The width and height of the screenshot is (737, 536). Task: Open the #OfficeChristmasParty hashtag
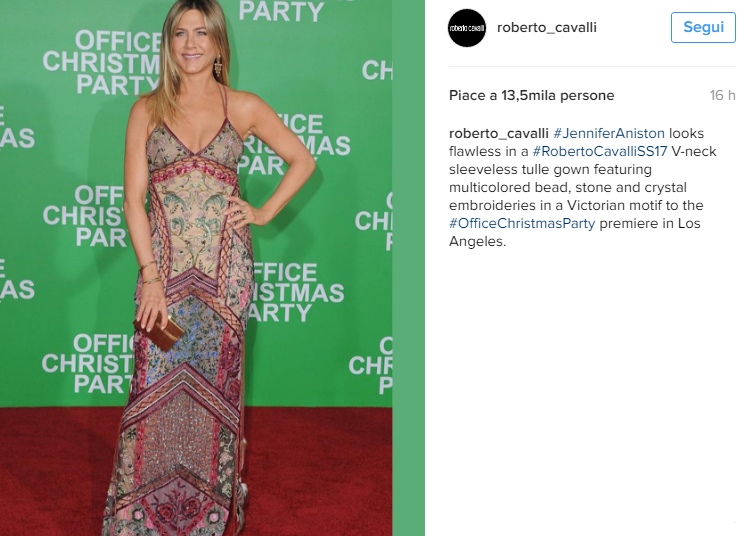[x=522, y=223]
